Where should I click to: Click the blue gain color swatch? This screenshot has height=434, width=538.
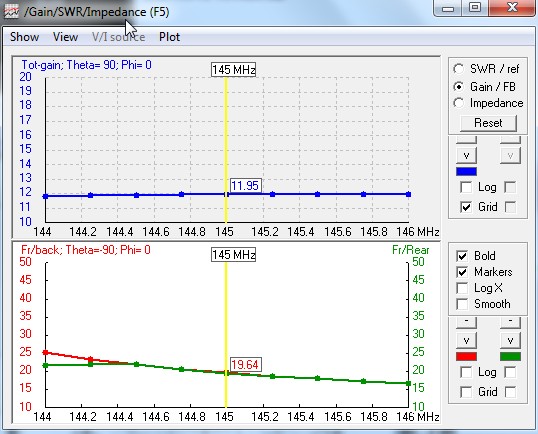[x=466, y=172]
